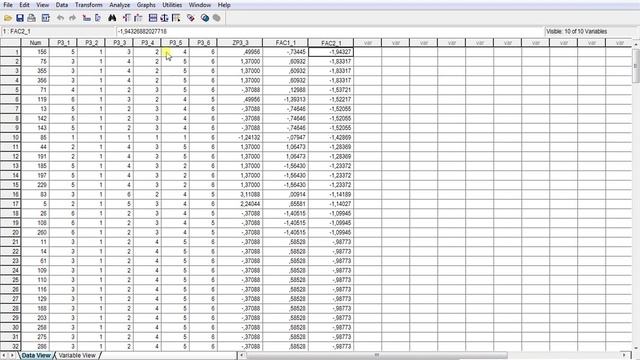Viewport: 640px width, 360px height.
Task: Open the Graphs menu
Action: click(146, 5)
